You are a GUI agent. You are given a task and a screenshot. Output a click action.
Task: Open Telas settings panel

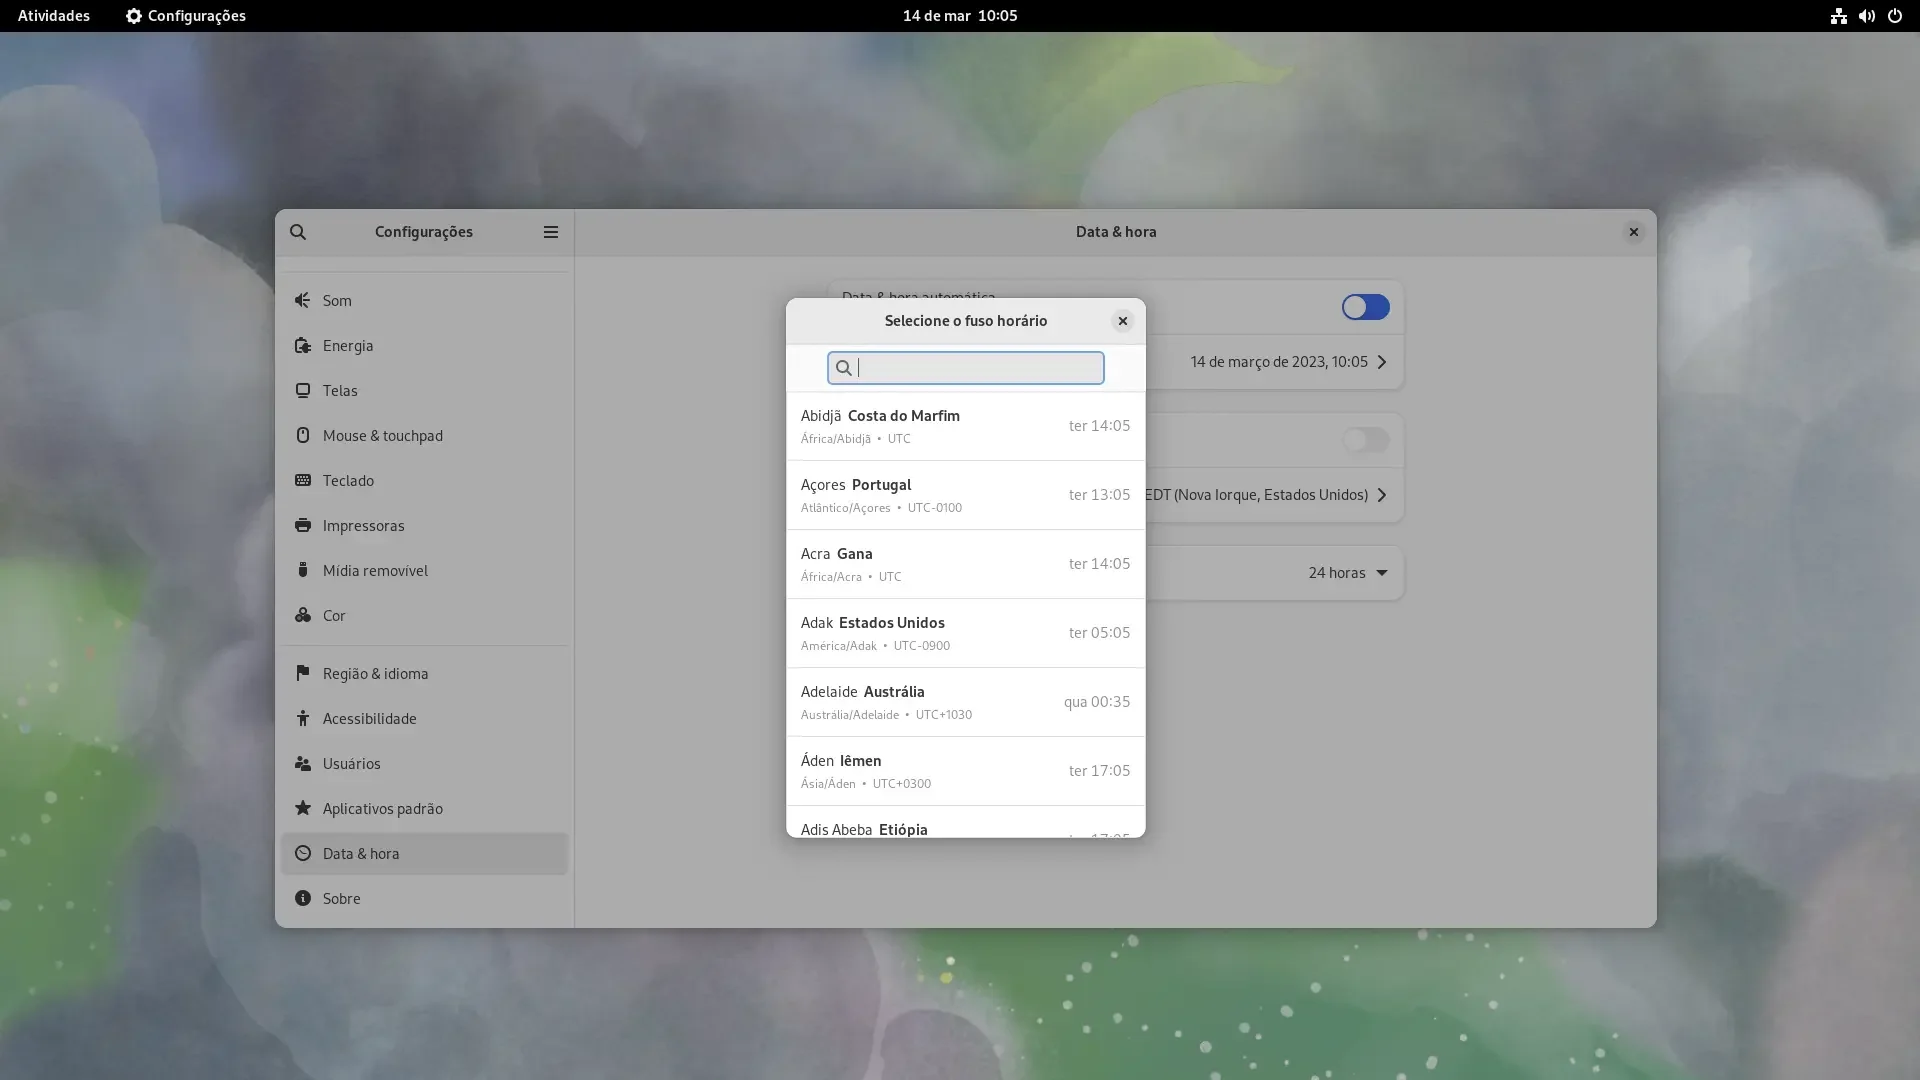pyautogui.click(x=424, y=391)
